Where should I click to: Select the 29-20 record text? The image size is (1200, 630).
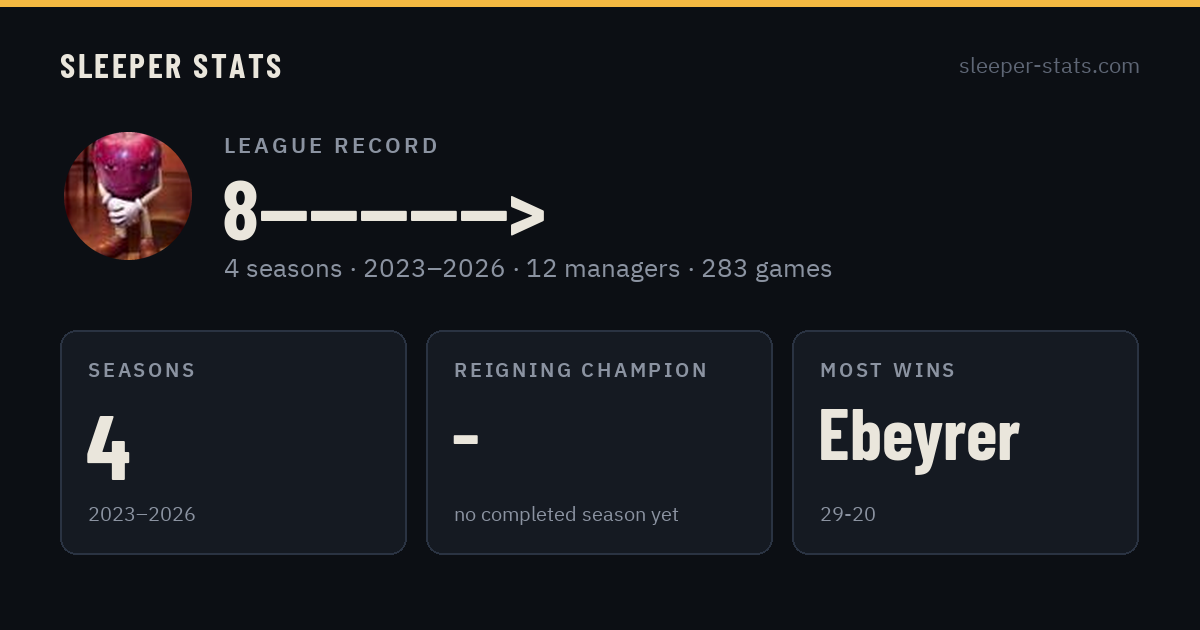pos(848,514)
